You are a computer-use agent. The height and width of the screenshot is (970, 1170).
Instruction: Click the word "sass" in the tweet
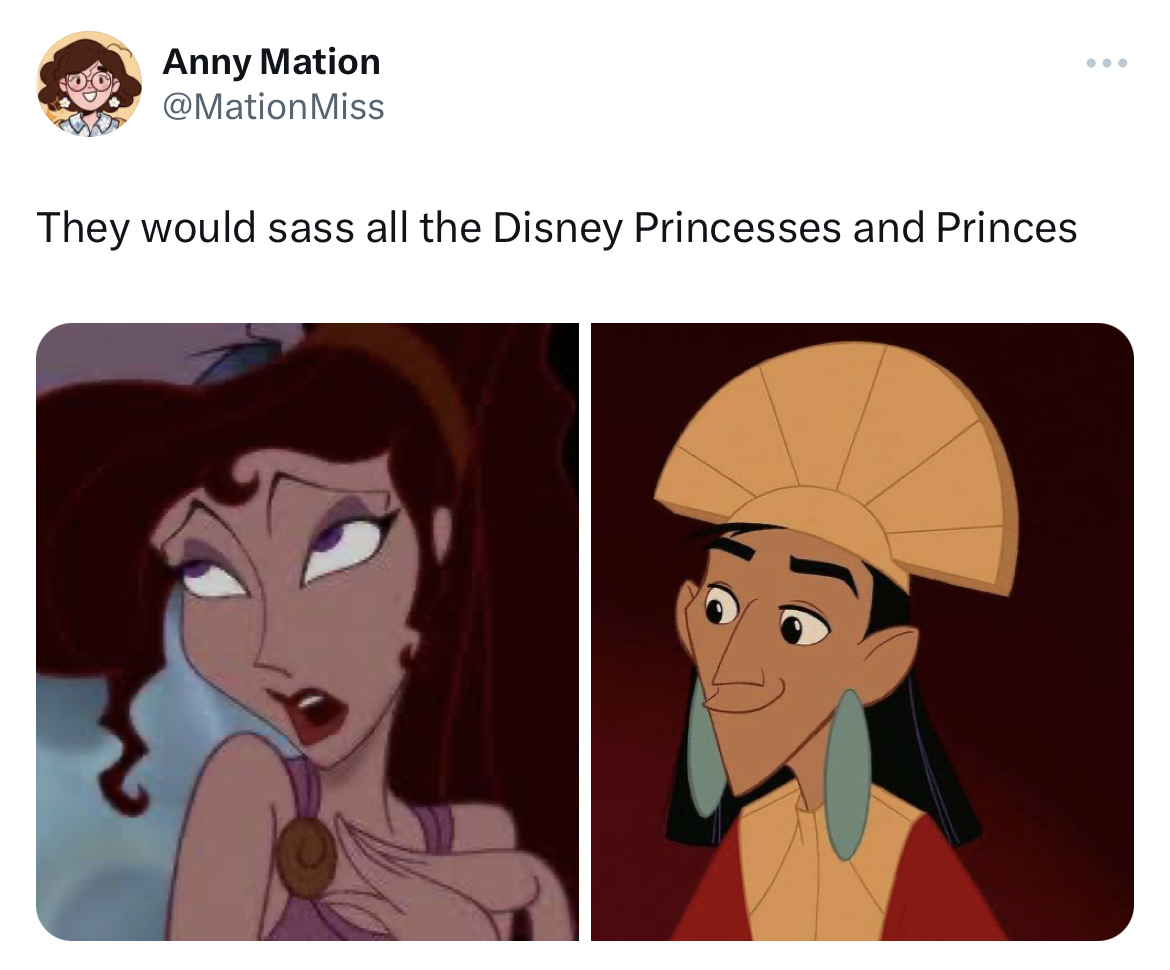311,228
